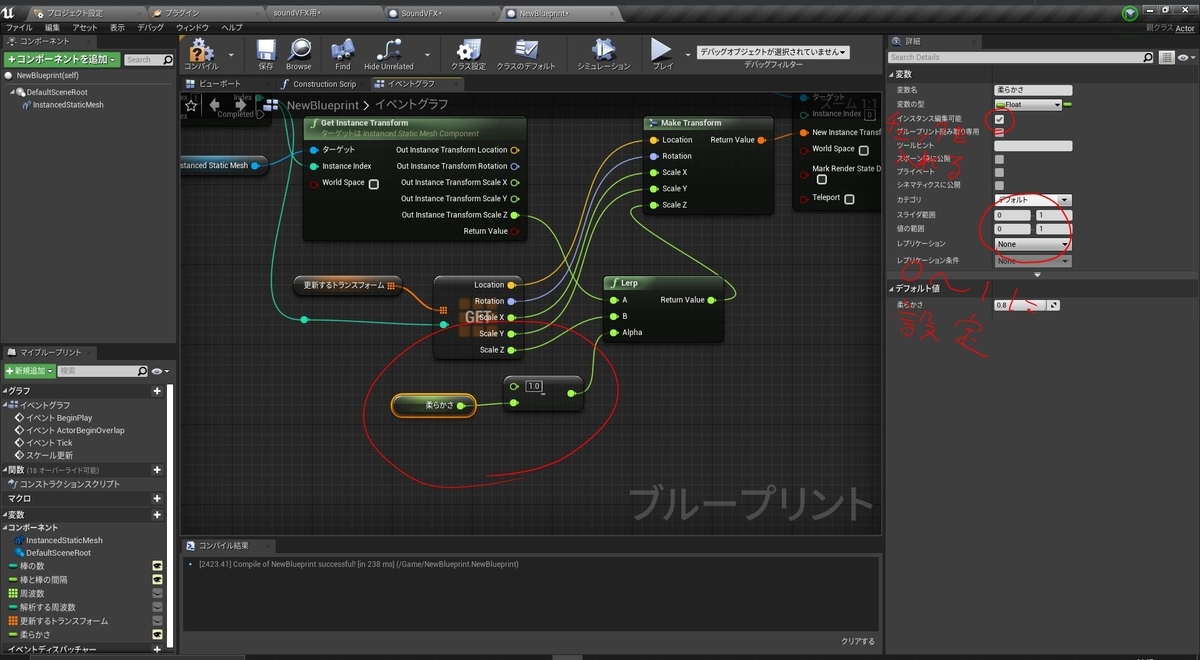Go forward with graph right arrow

point(242,104)
